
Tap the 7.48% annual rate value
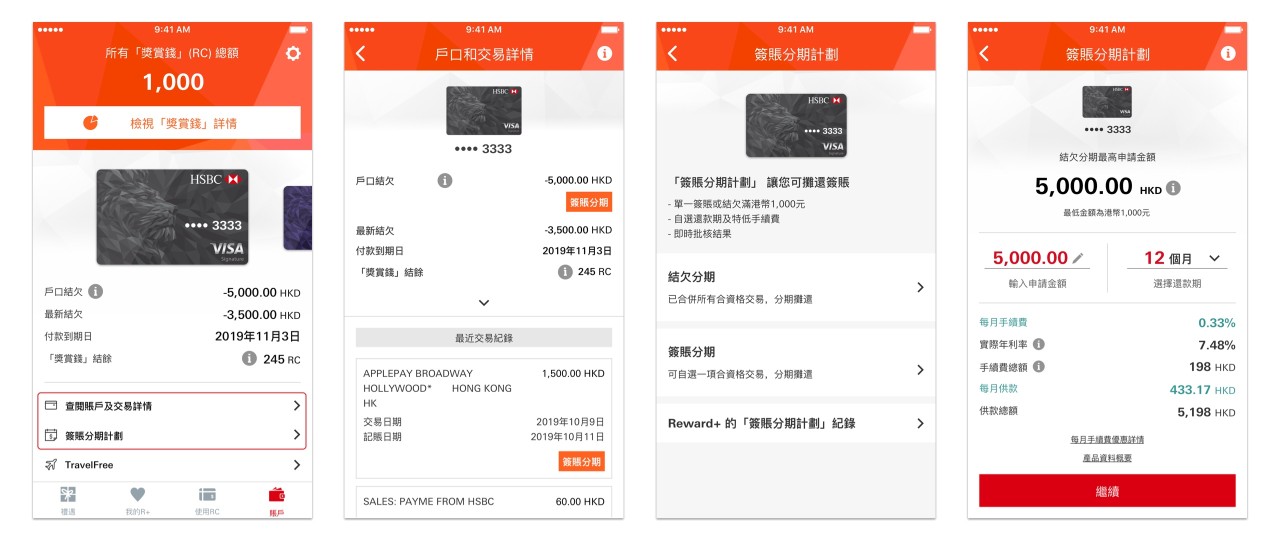[x=1216, y=344]
